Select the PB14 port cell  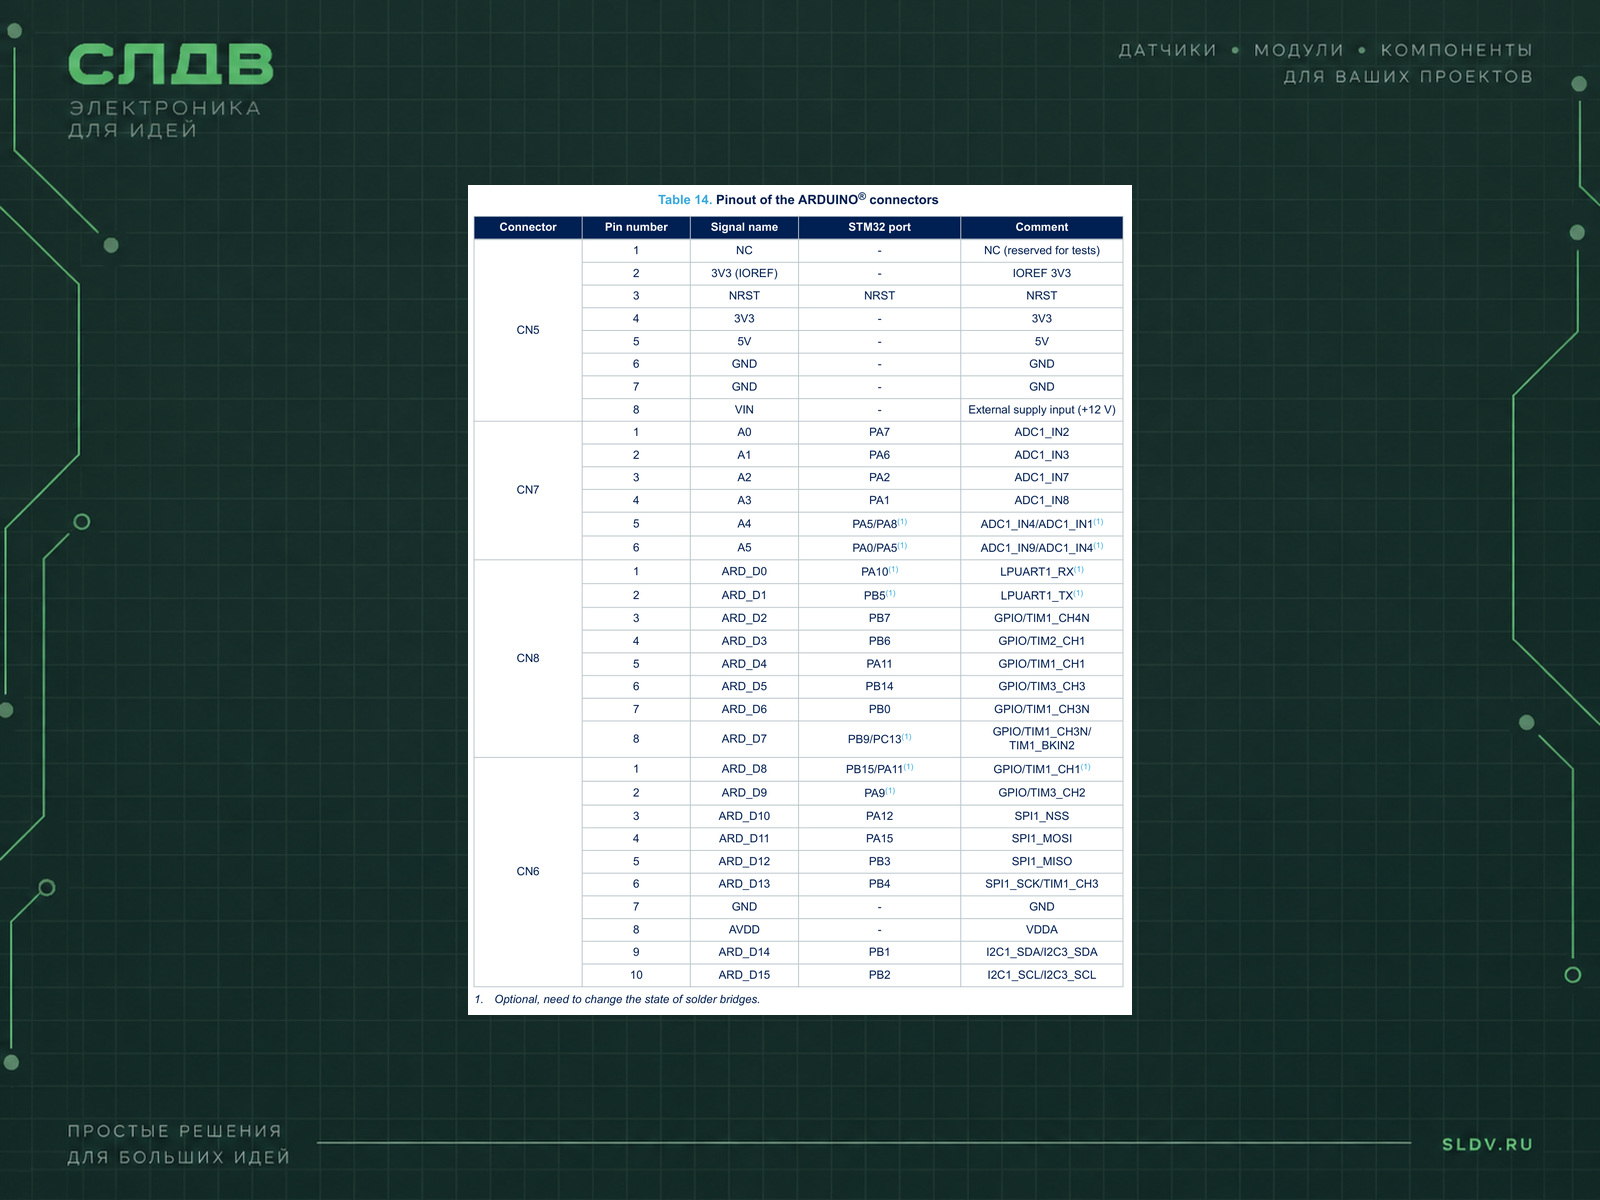point(879,687)
